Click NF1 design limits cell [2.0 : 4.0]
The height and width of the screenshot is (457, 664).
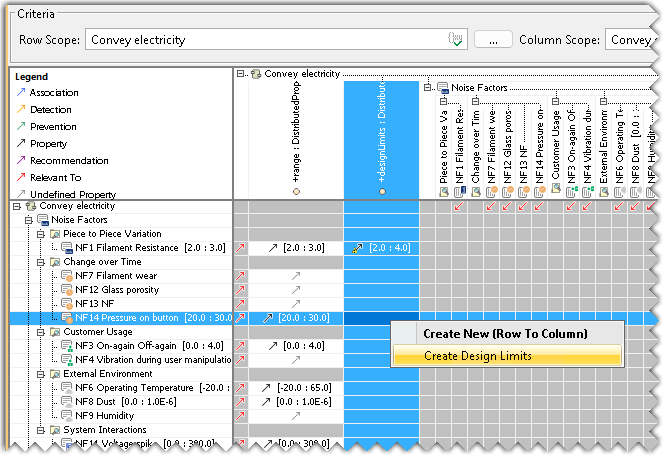click(x=381, y=248)
